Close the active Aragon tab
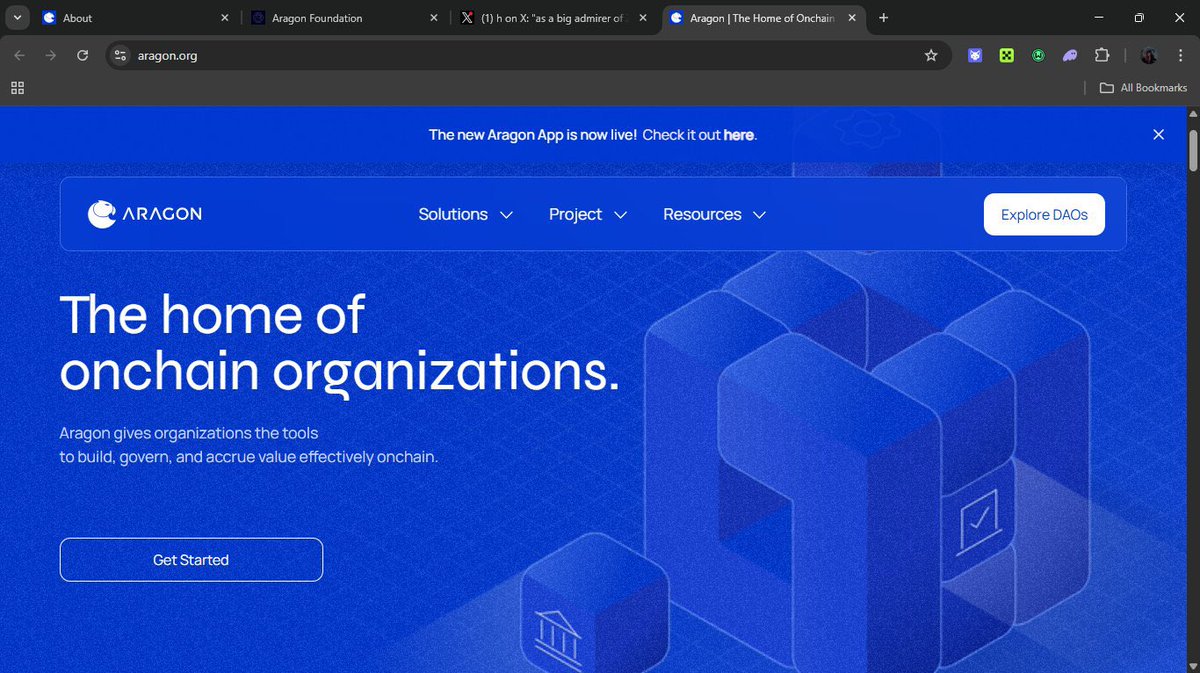 point(851,18)
